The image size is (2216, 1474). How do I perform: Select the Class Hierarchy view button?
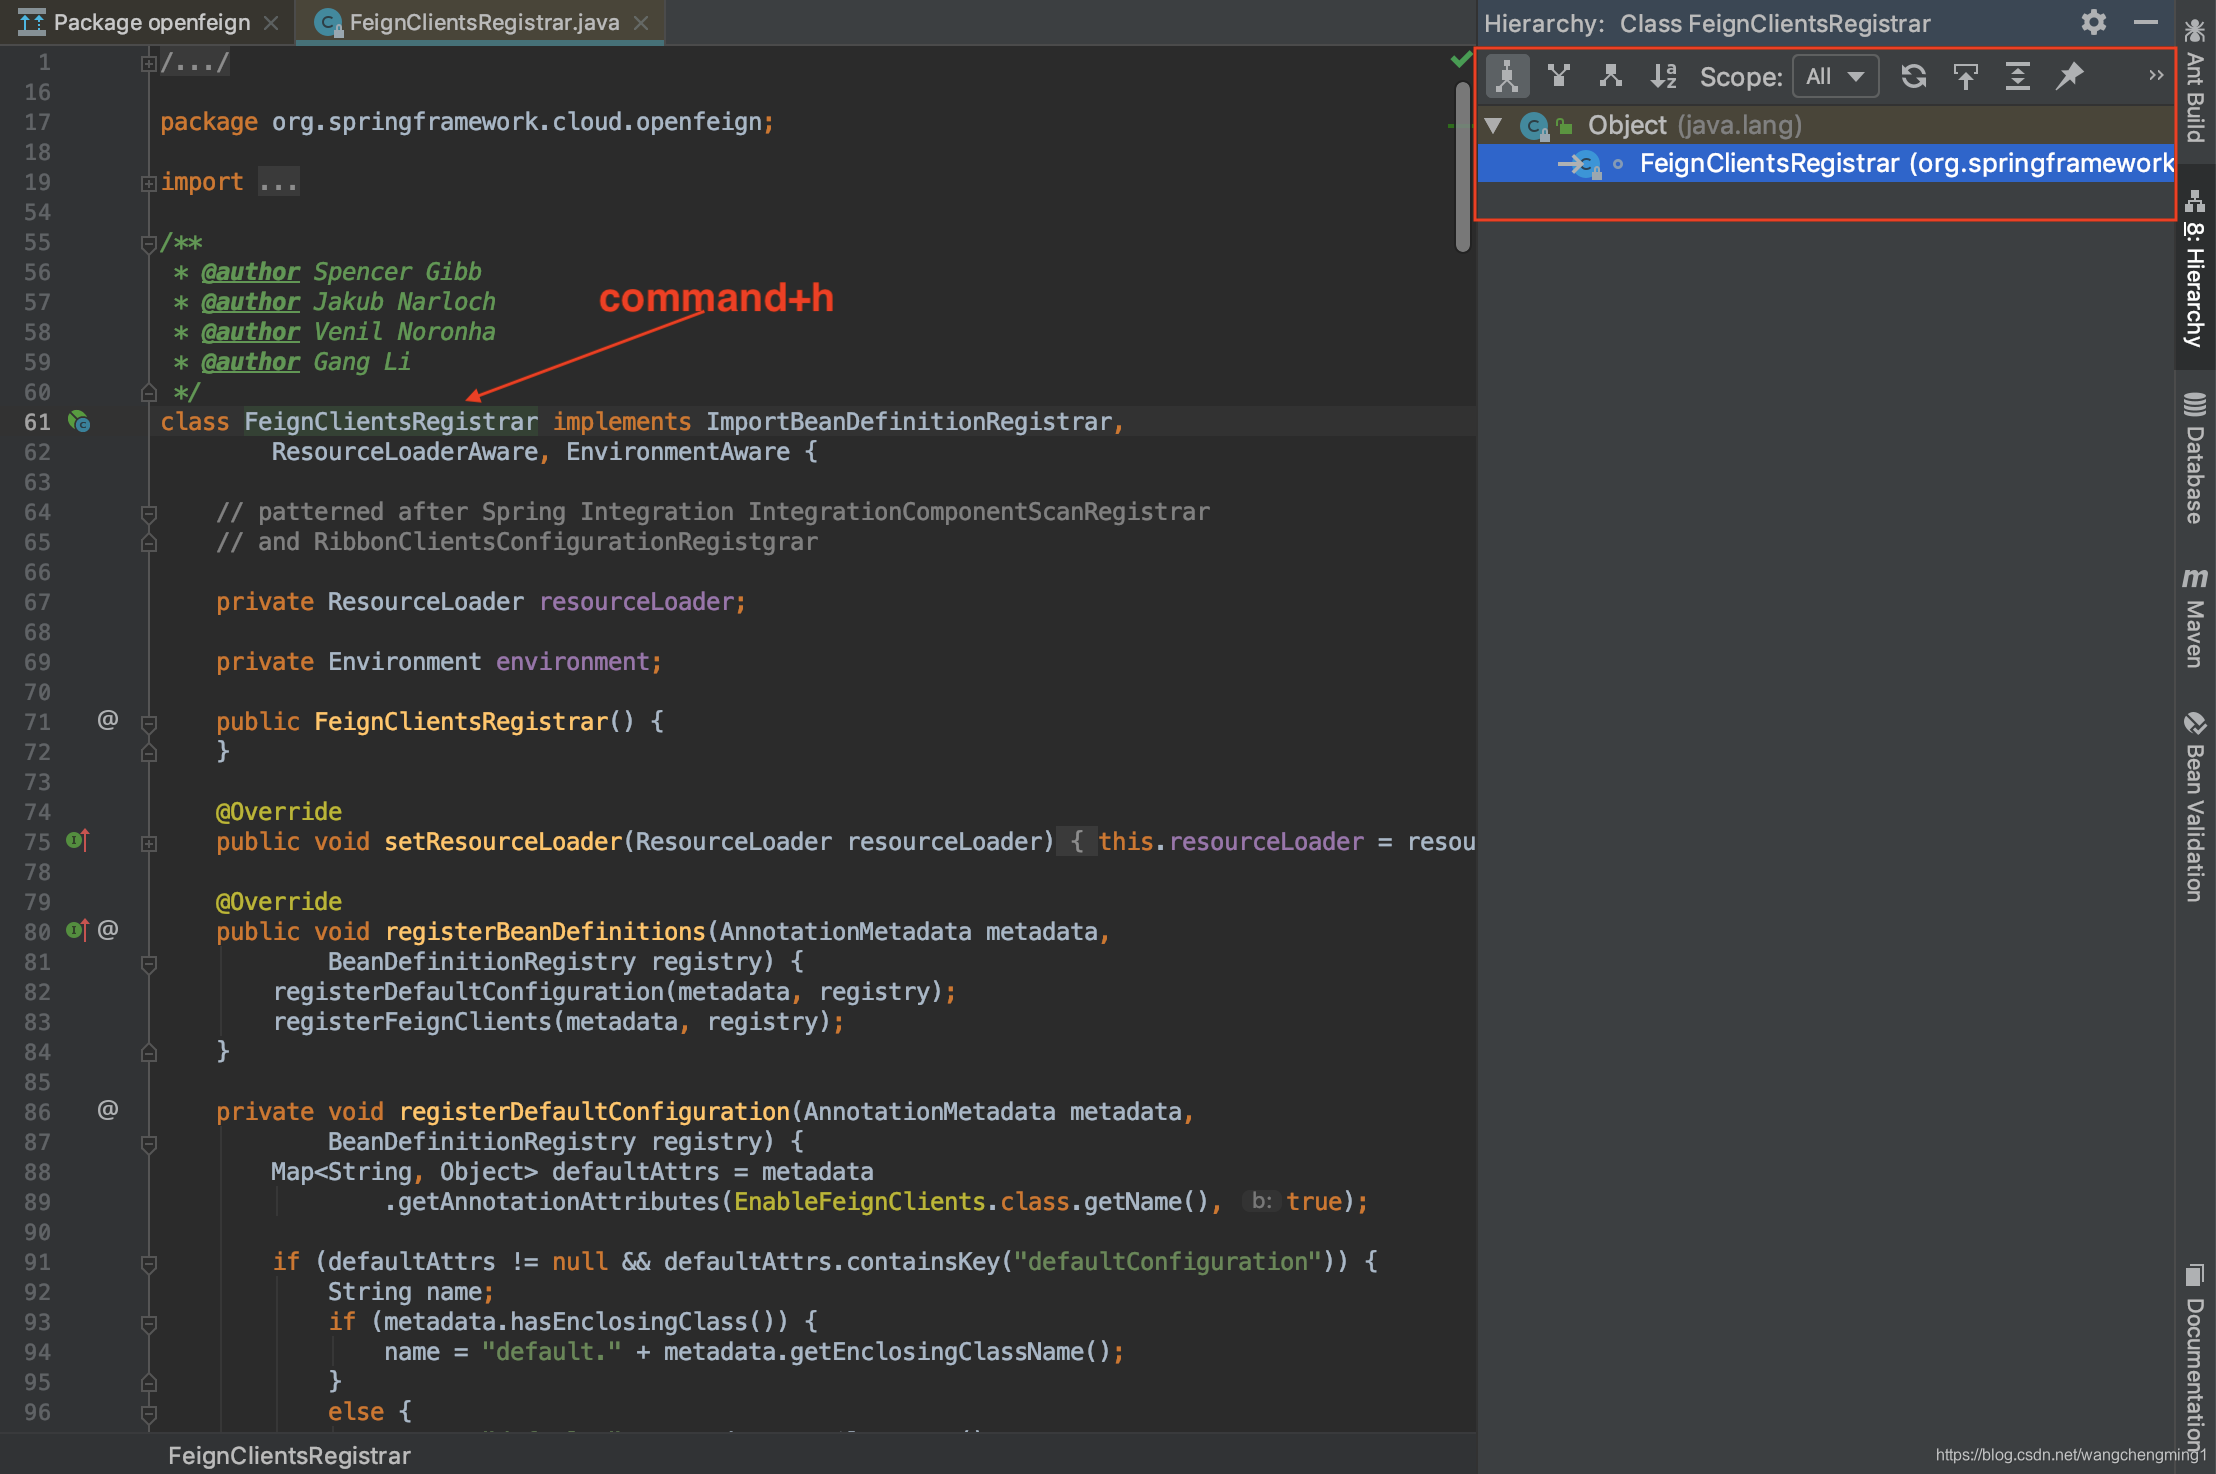pos(1507,77)
